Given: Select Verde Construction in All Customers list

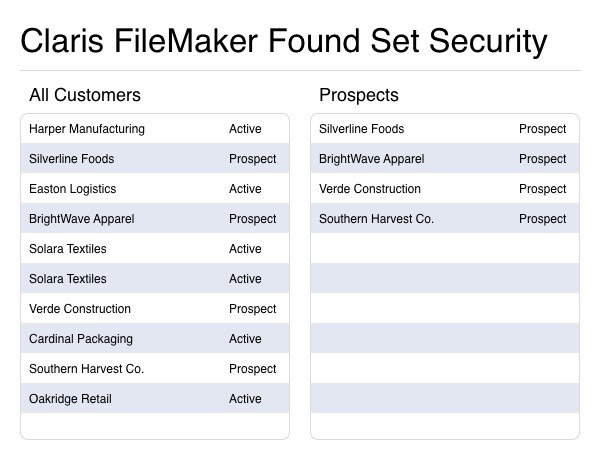Looking at the screenshot, I should 80,309.
